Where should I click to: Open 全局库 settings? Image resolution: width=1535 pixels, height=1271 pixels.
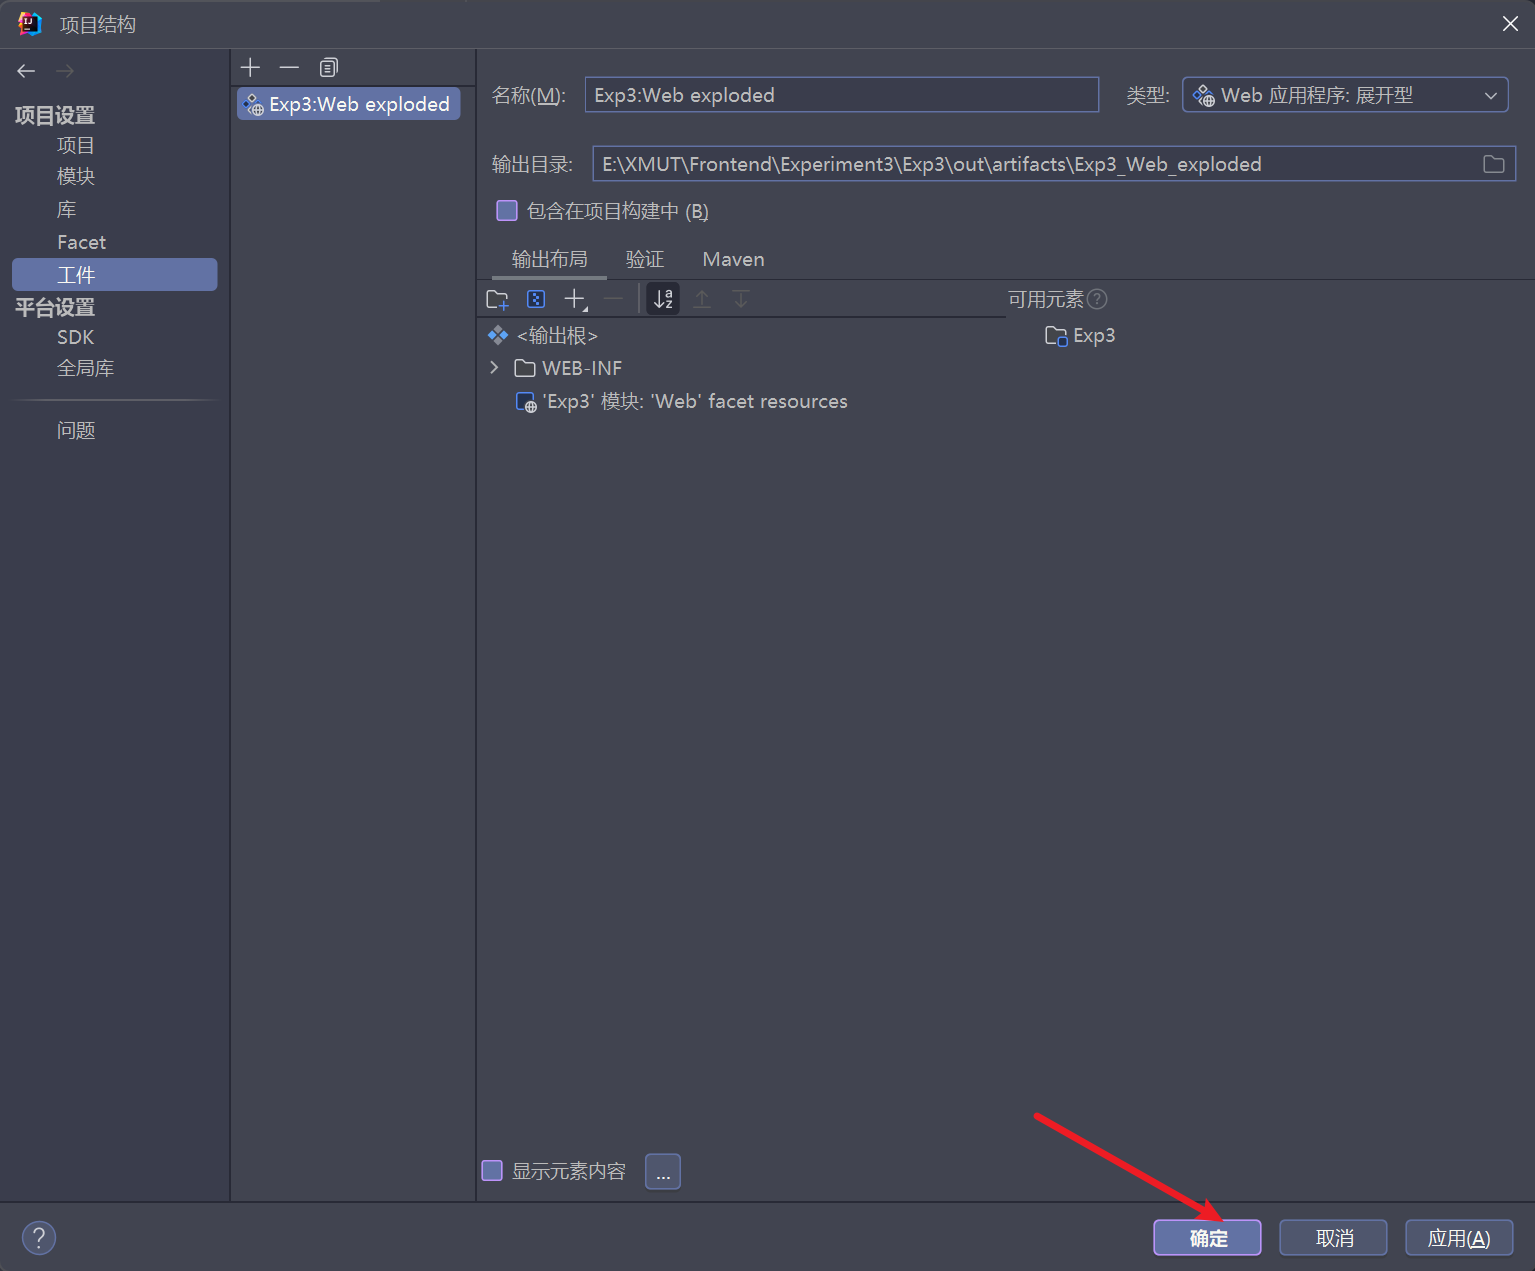click(85, 368)
